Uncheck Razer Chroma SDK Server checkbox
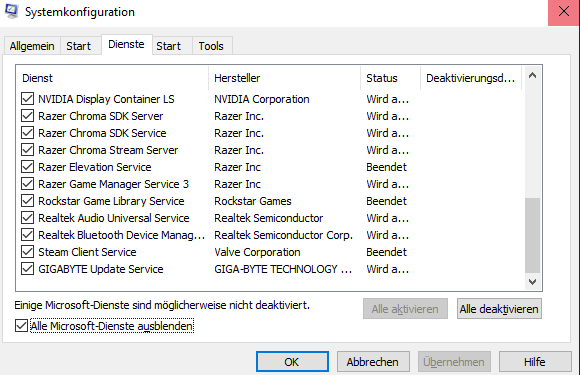This screenshot has width=580, height=375. 28,116
